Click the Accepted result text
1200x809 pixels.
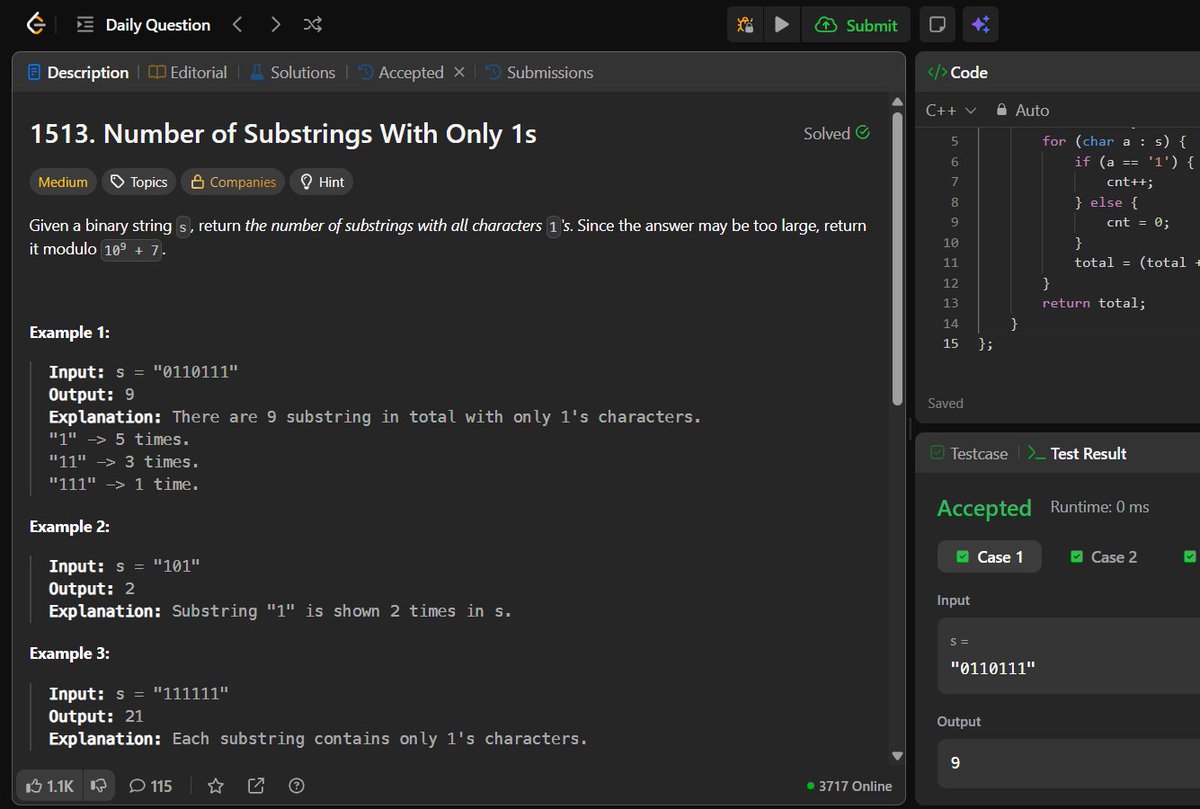click(x=984, y=508)
